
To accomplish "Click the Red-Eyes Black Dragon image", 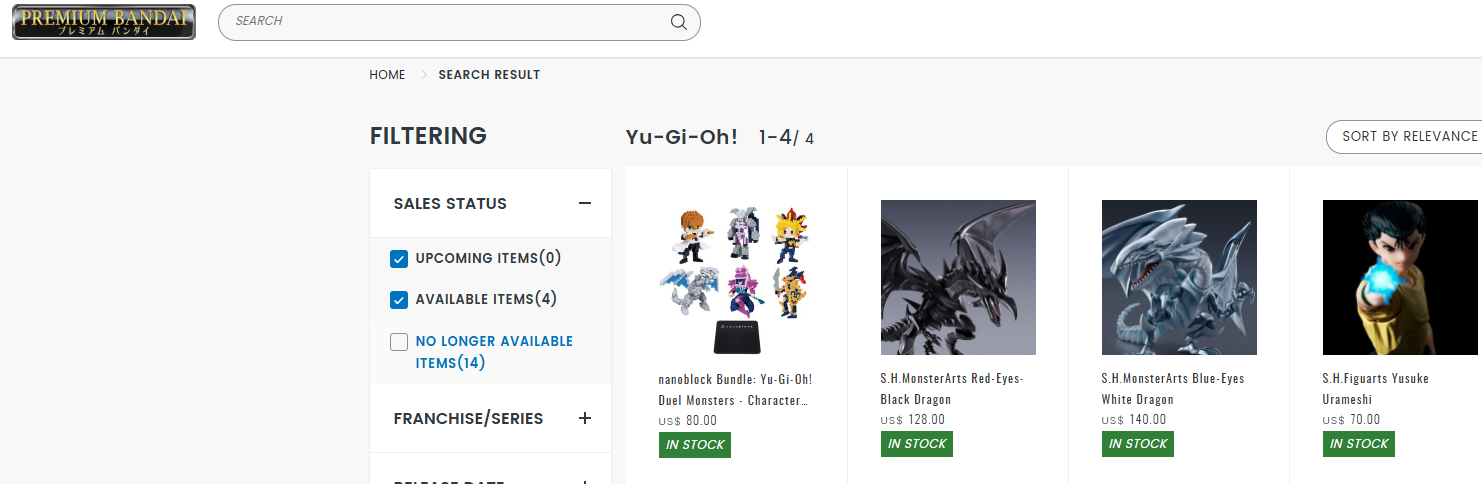I will pos(958,277).
